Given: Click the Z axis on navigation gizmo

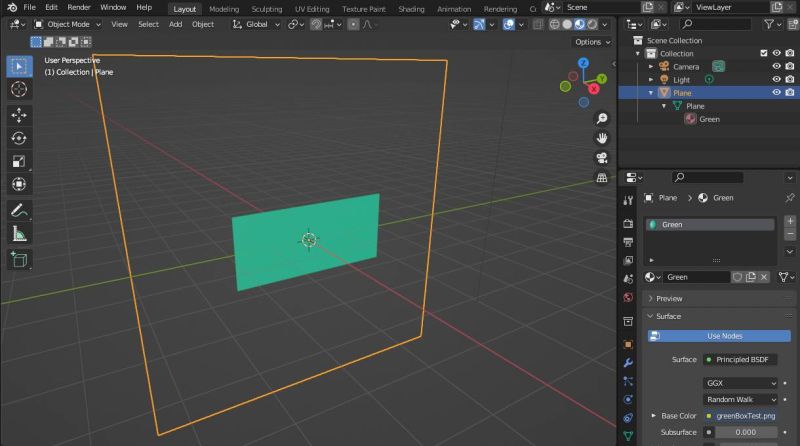Looking at the screenshot, I should (583, 63).
